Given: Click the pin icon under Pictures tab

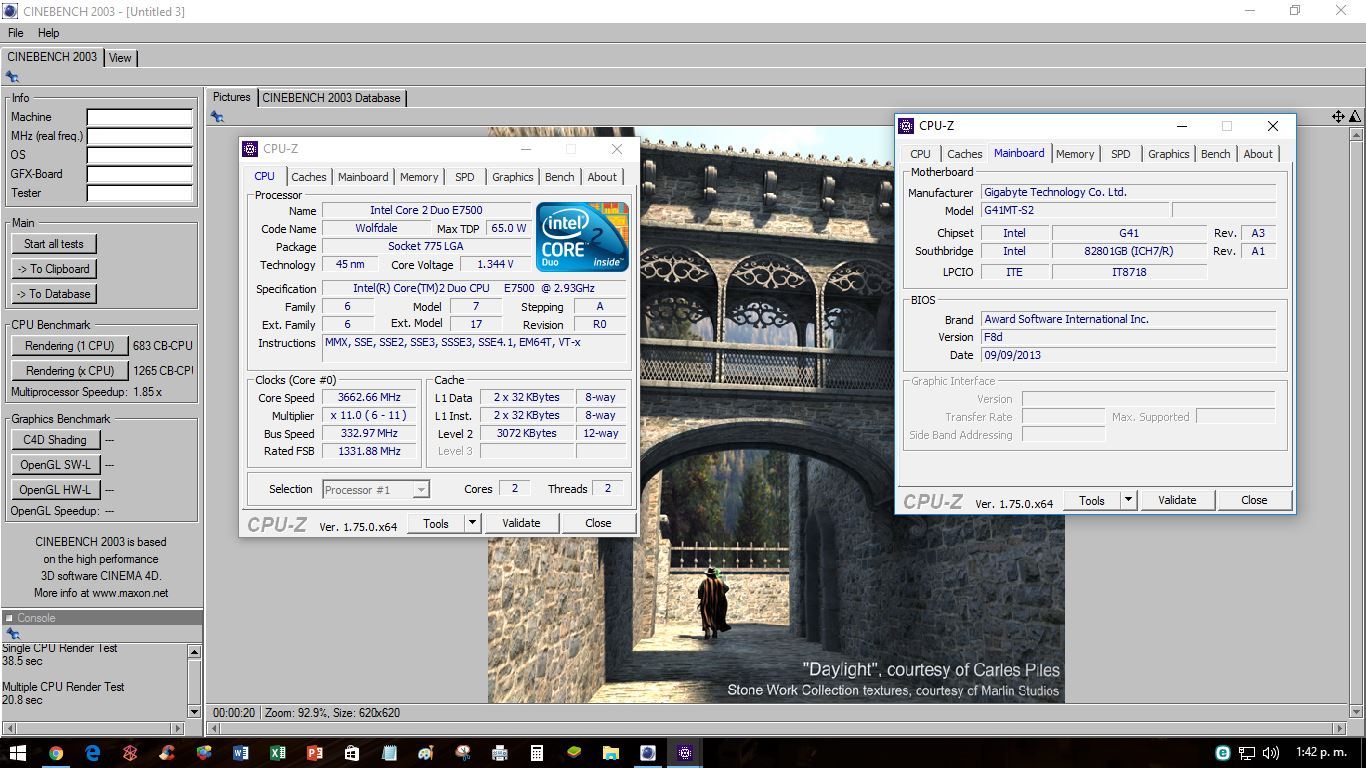Looking at the screenshot, I should tap(217, 117).
